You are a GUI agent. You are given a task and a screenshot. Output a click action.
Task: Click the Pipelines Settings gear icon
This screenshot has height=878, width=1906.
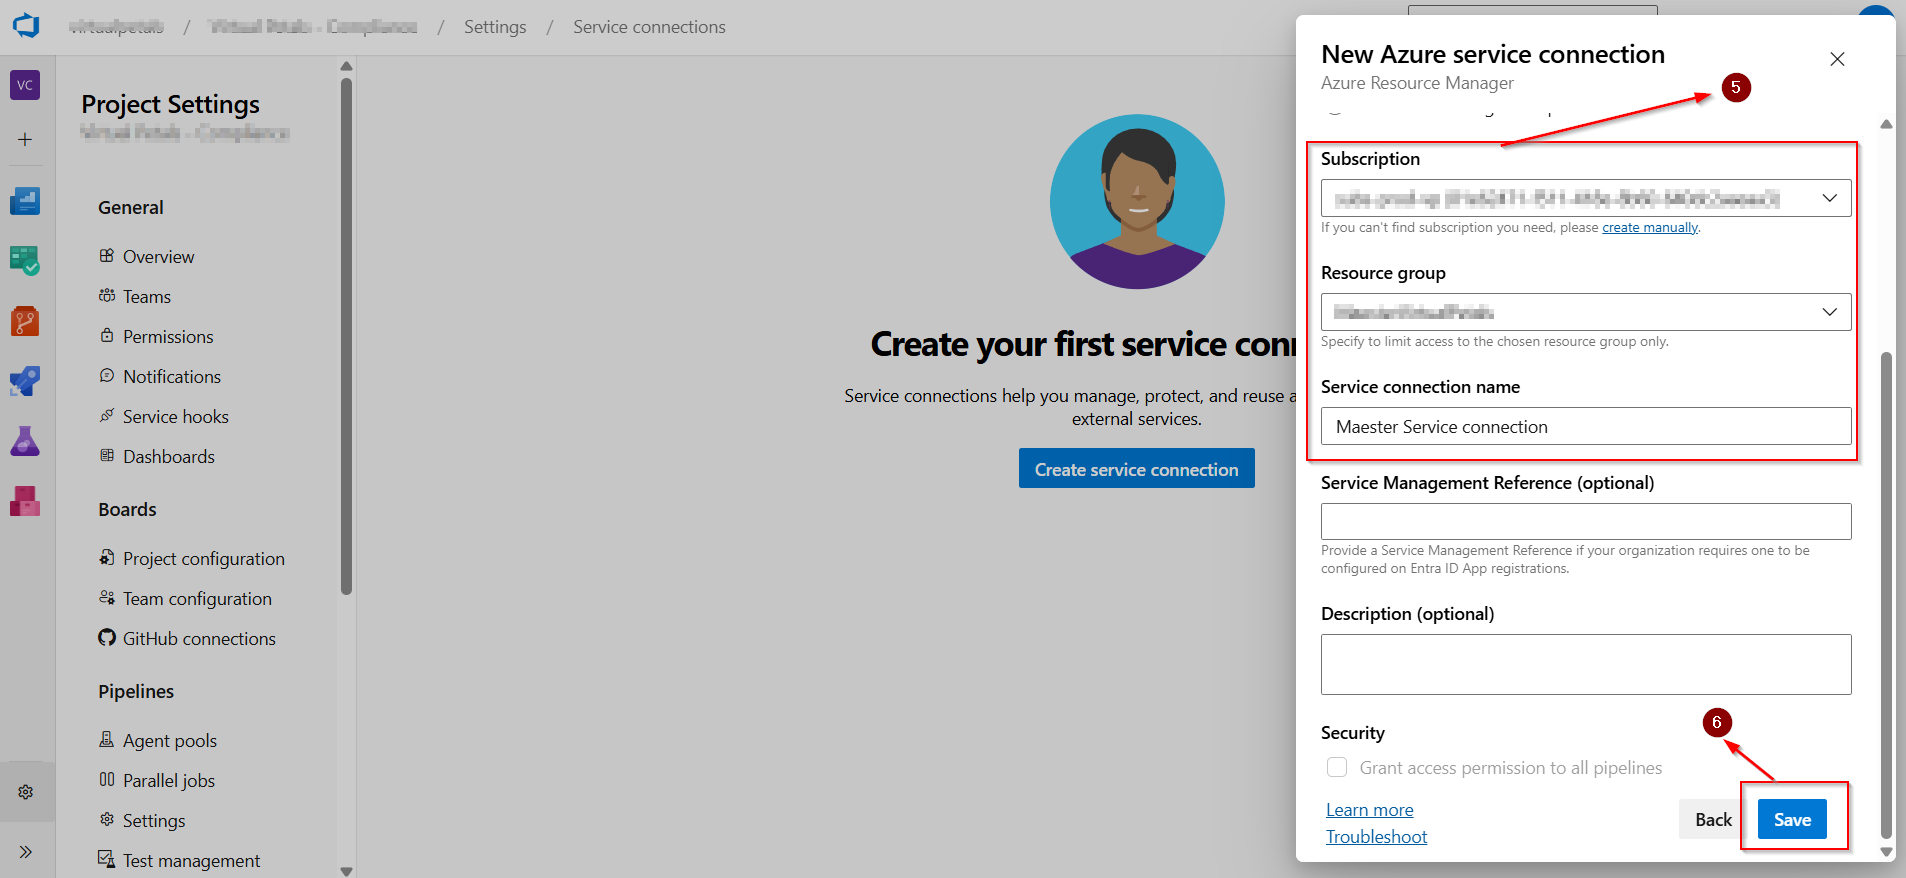pos(107,820)
